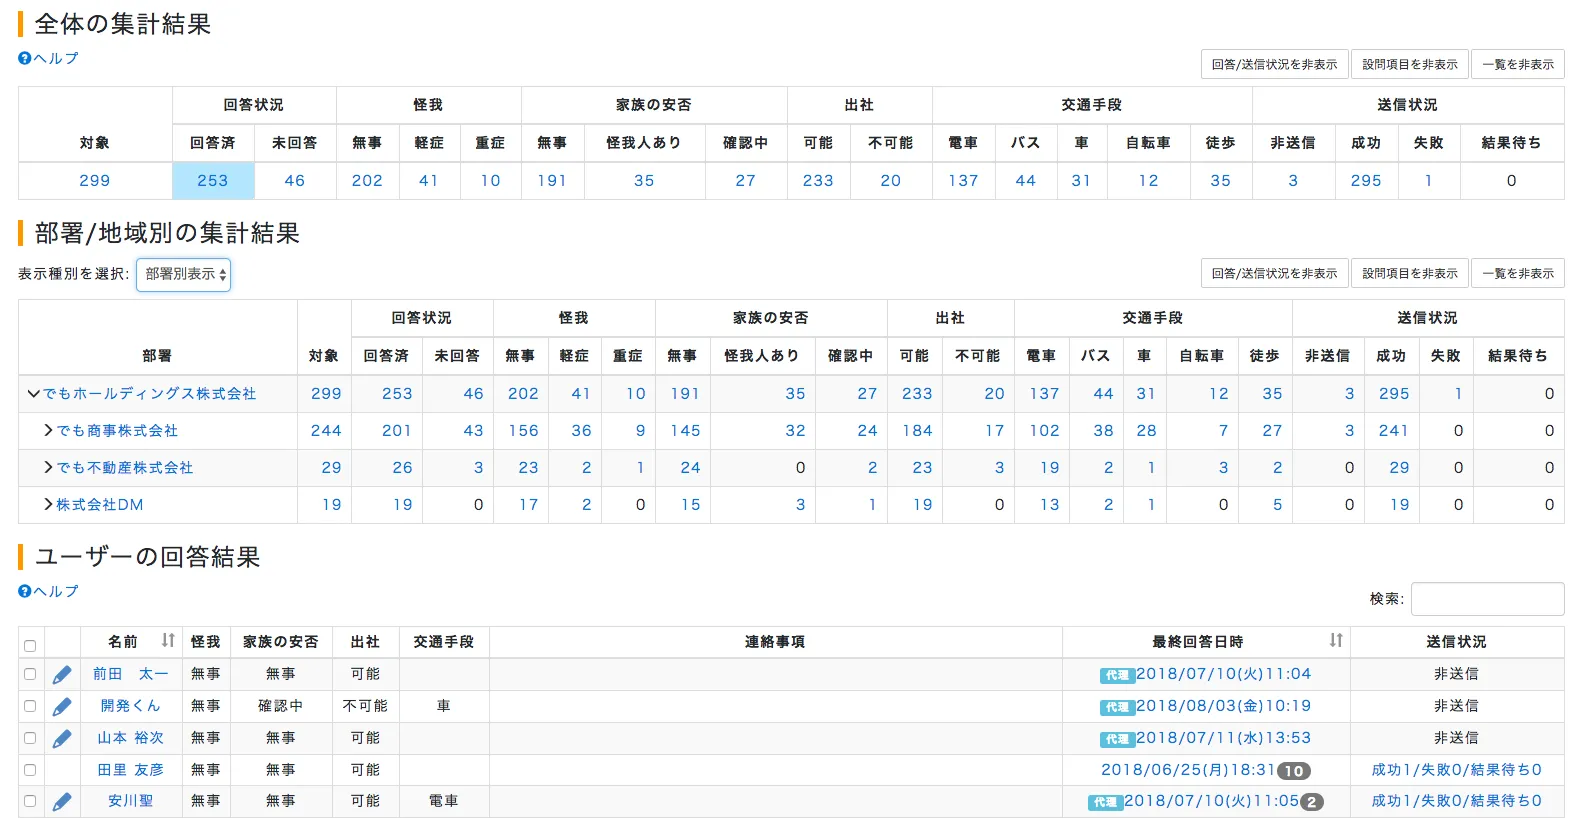
Task: Click the 検索 search input field
Action: tap(1487, 599)
